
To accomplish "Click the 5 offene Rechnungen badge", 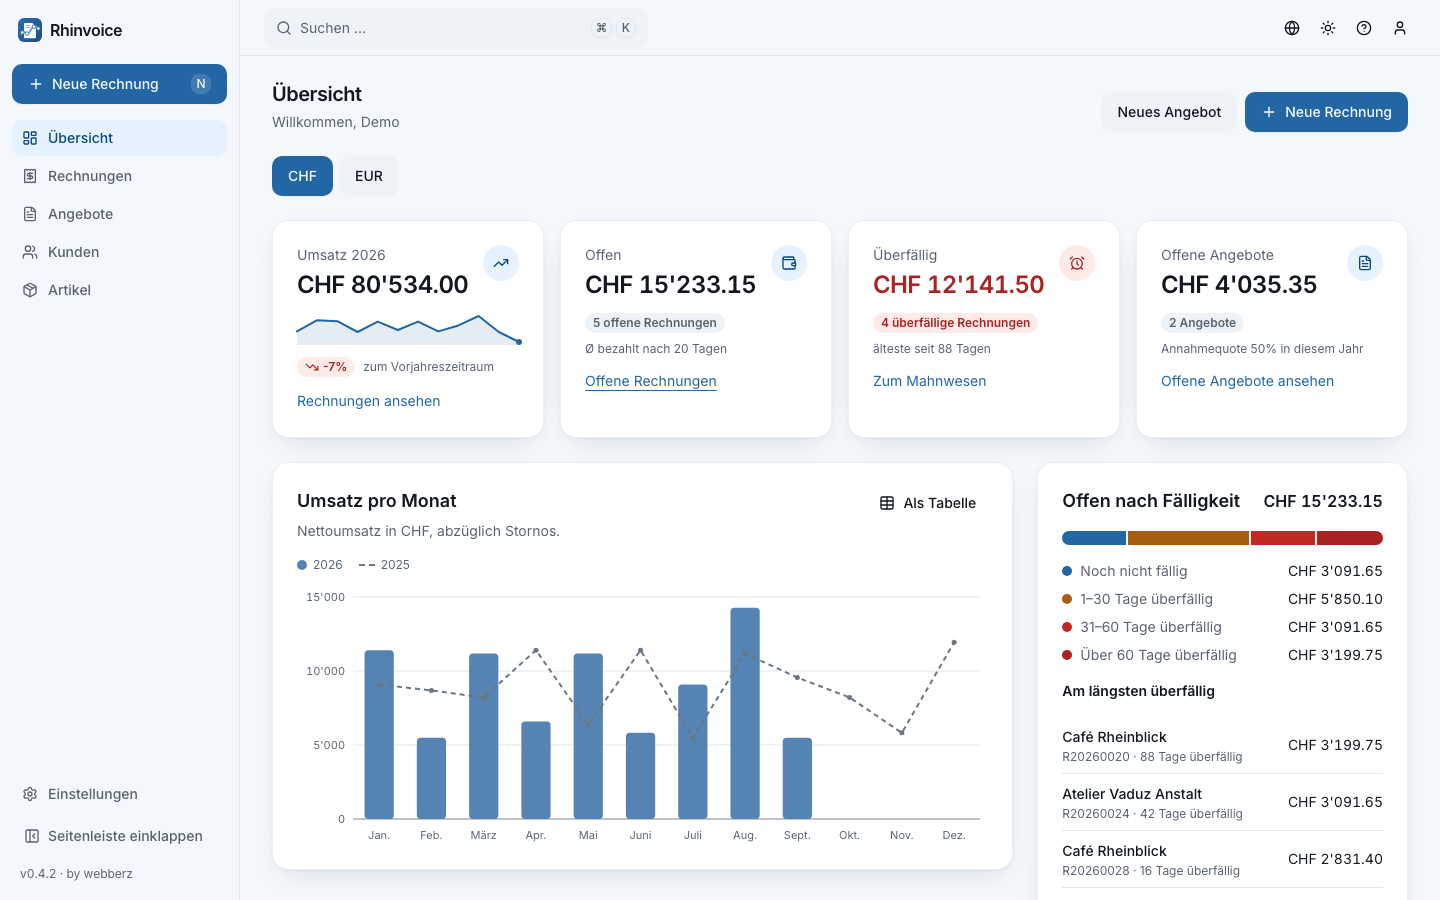I will [x=655, y=323].
